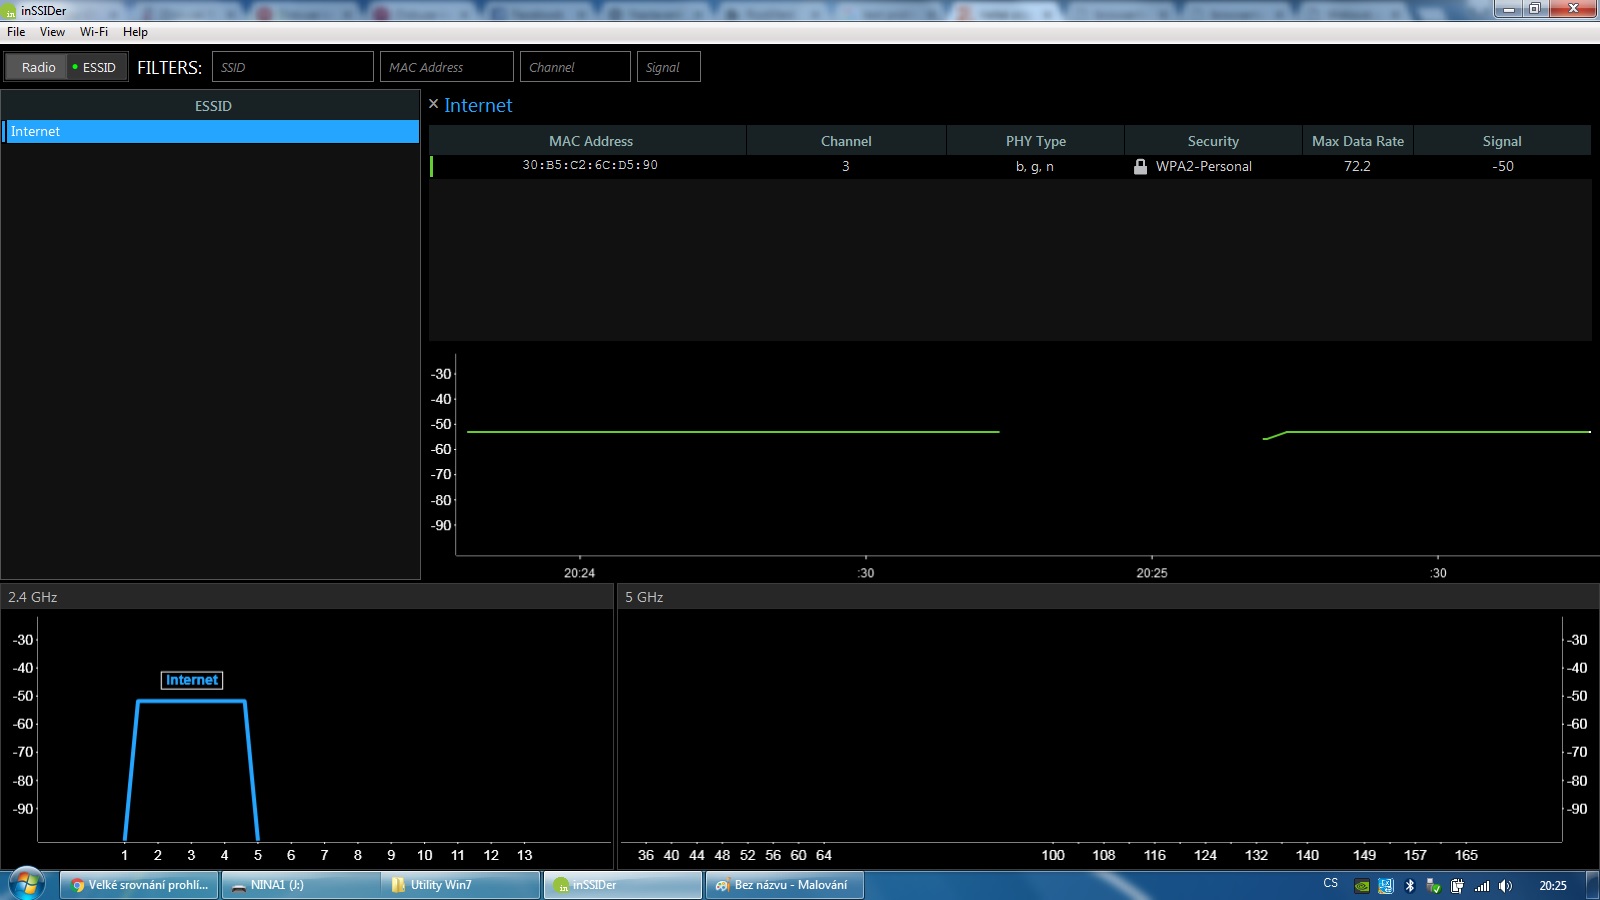Click the Internet label in 2.4 GHz chart
Image resolution: width=1600 pixels, height=900 pixels.
[x=192, y=680]
